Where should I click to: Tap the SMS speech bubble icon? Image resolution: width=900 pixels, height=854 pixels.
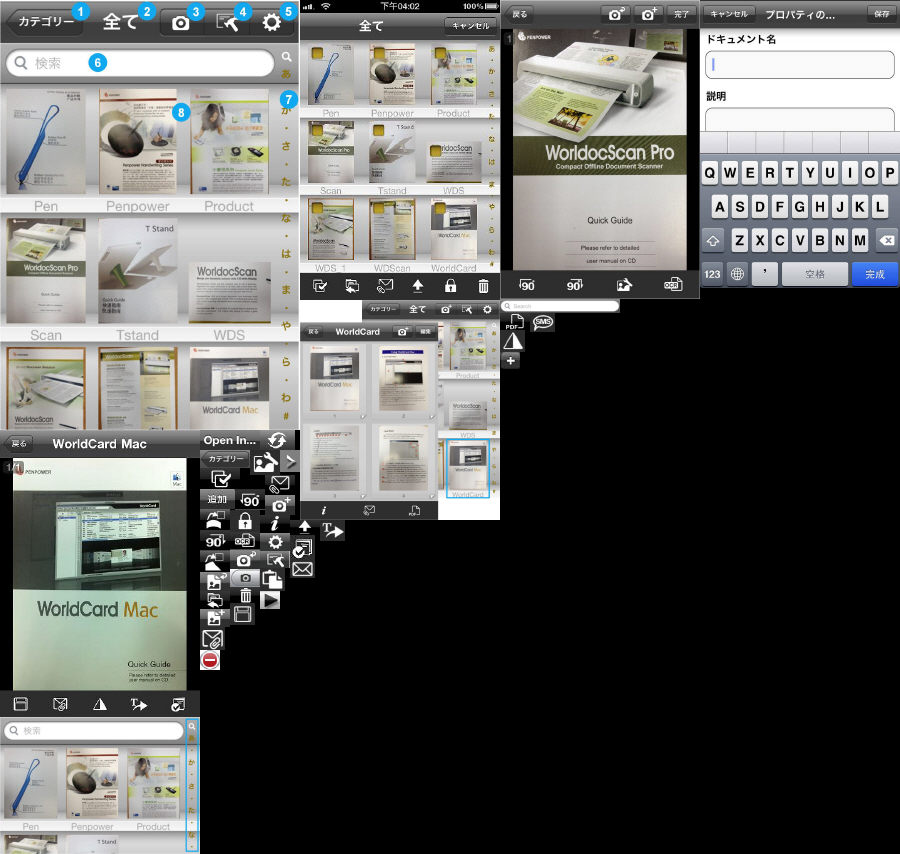pos(543,322)
